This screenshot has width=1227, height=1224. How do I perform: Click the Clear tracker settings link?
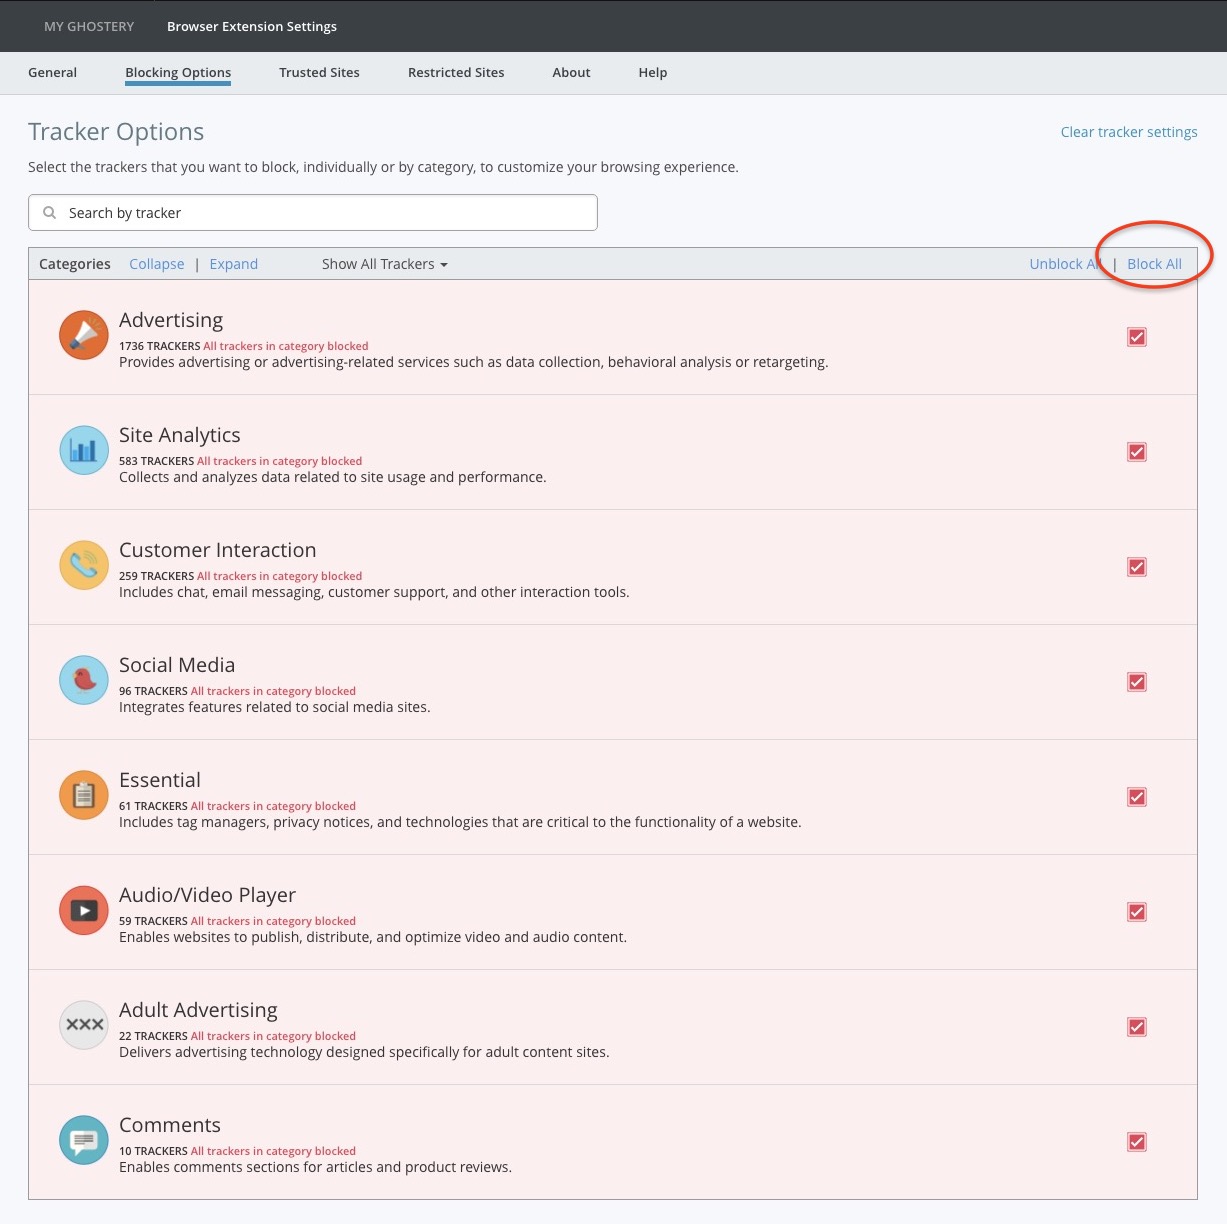tap(1129, 132)
